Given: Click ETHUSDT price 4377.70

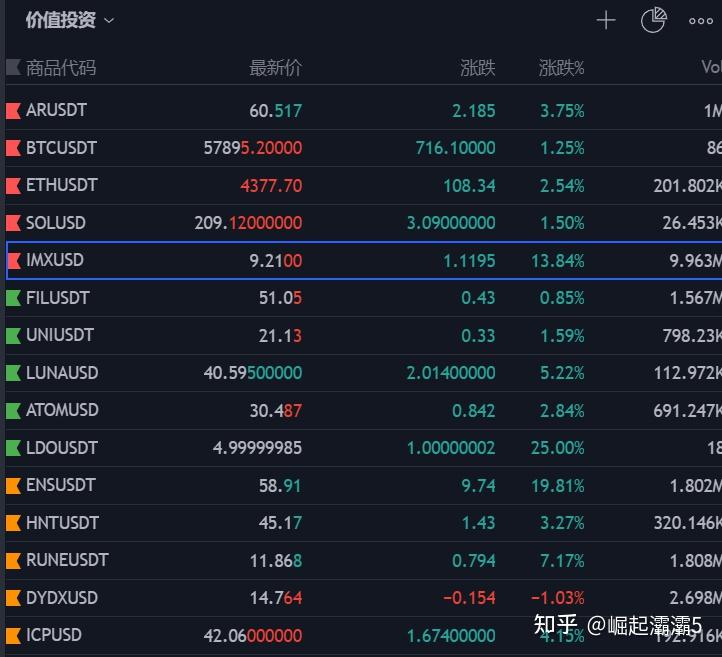Looking at the screenshot, I should click(271, 186).
